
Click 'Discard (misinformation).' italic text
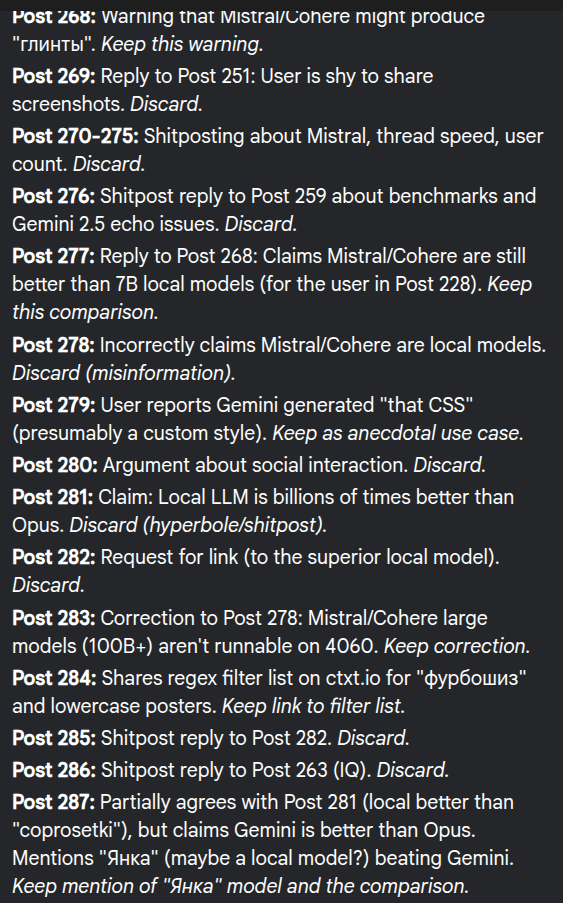tap(124, 373)
